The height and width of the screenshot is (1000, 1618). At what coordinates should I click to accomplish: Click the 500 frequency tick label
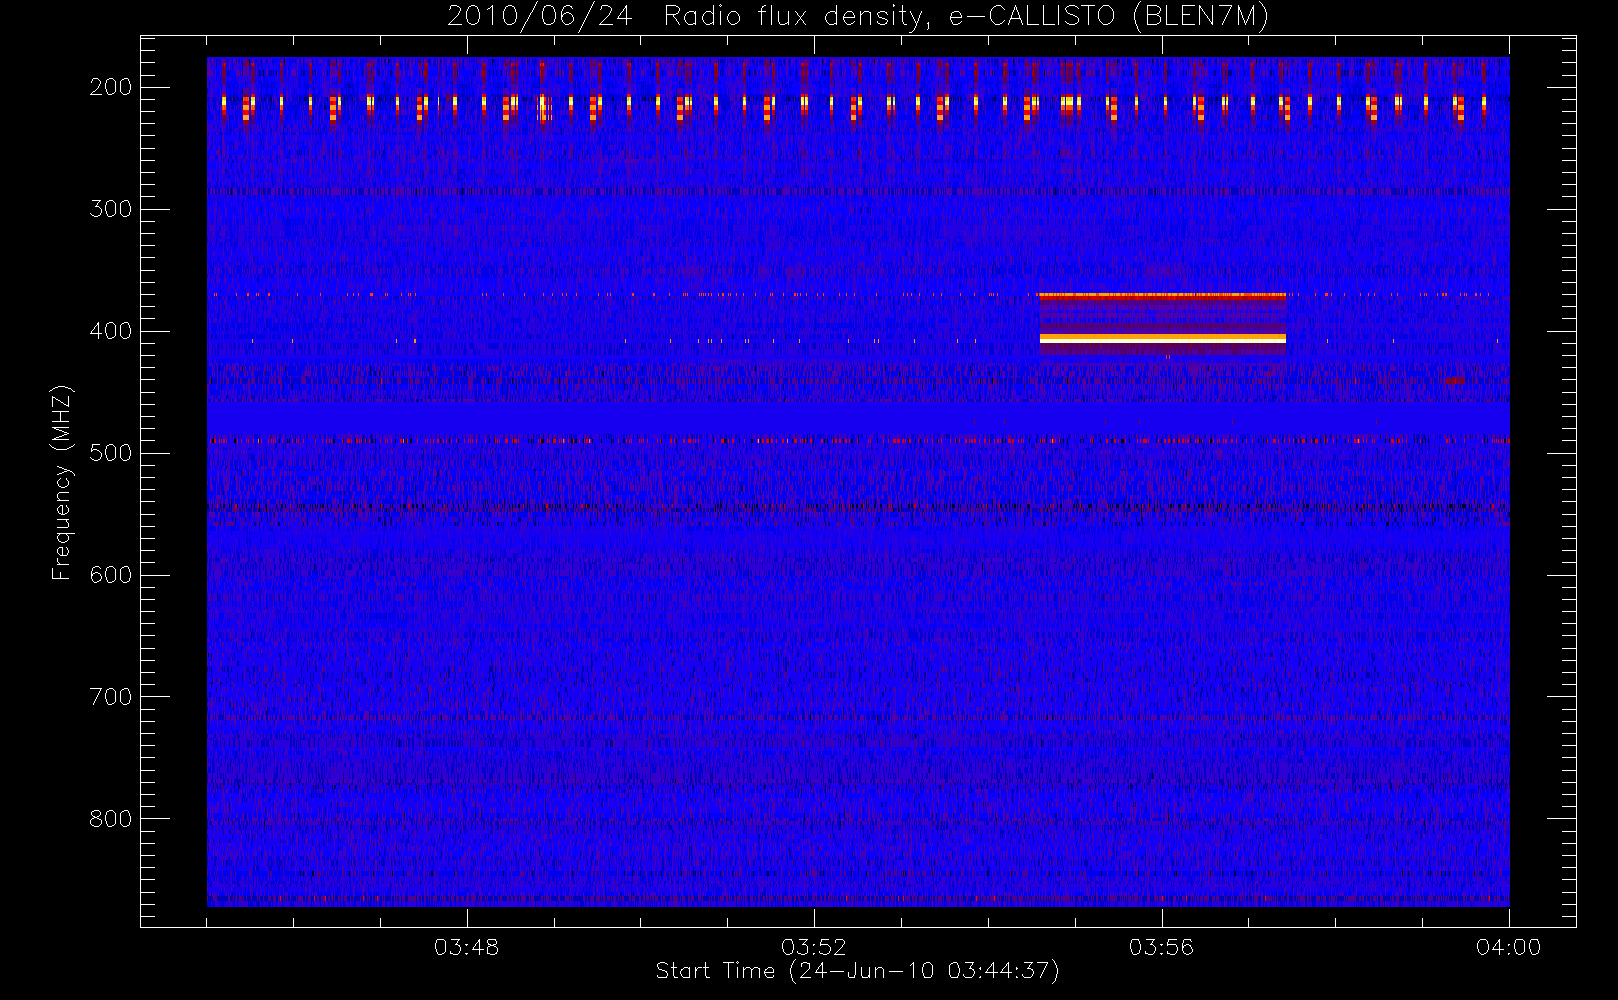pyautogui.click(x=110, y=453)
